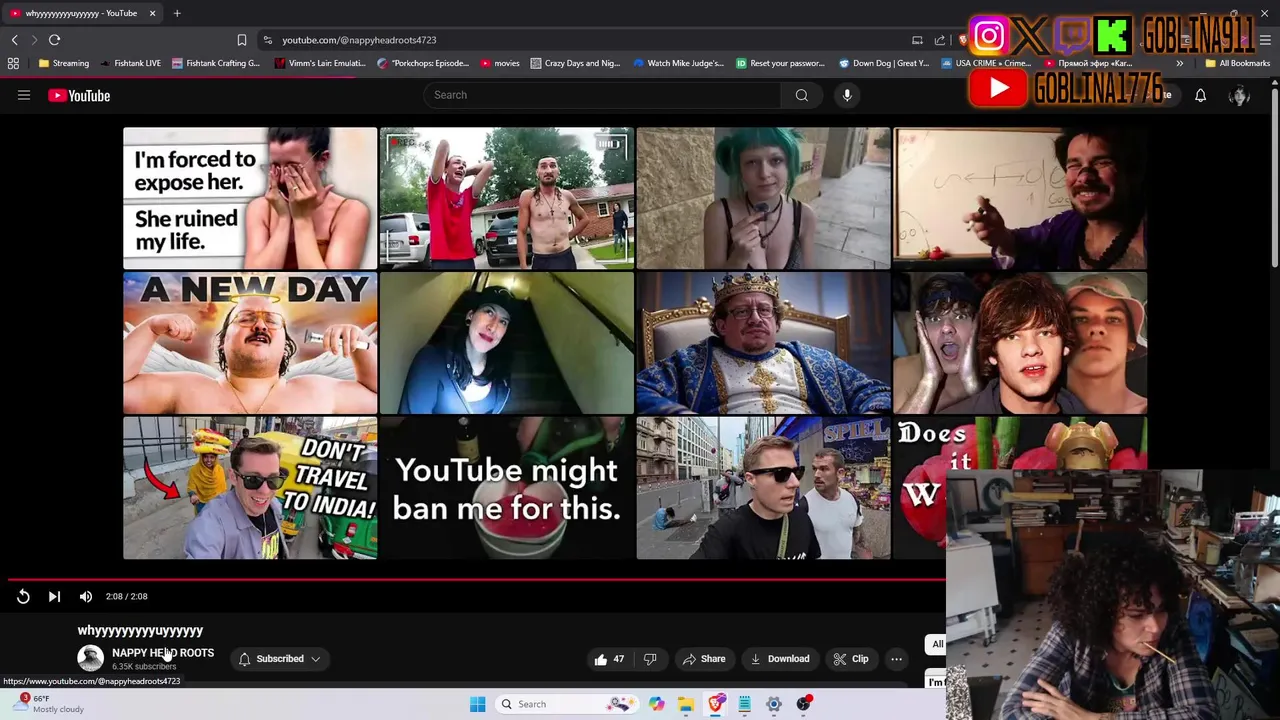
Task: Bookmark this page with the bookmark icon
Action: tap(241, 40)
